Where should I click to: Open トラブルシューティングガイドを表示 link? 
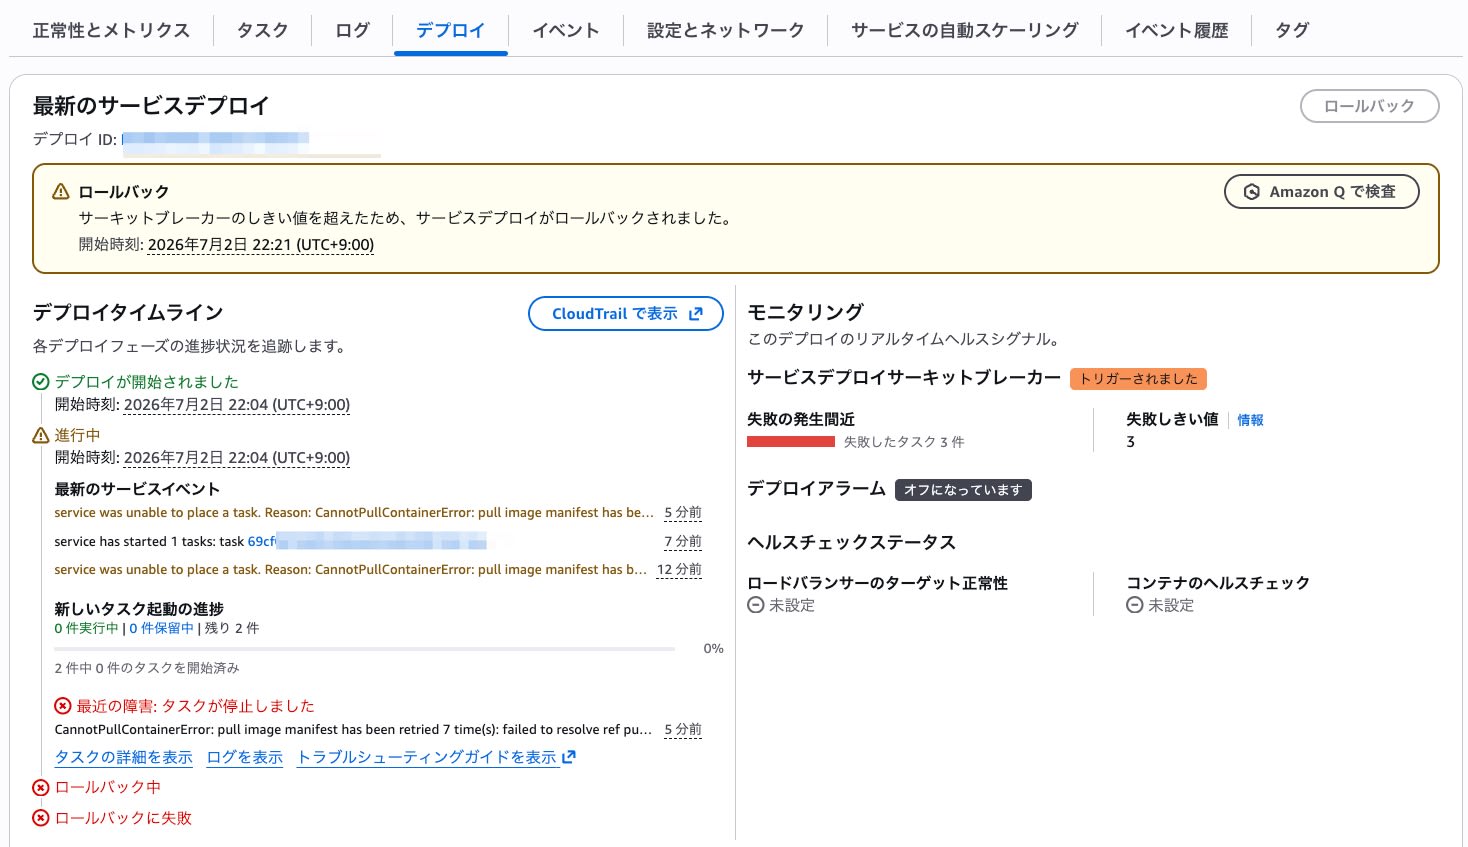pyautogui.click(x=427, y=757)
